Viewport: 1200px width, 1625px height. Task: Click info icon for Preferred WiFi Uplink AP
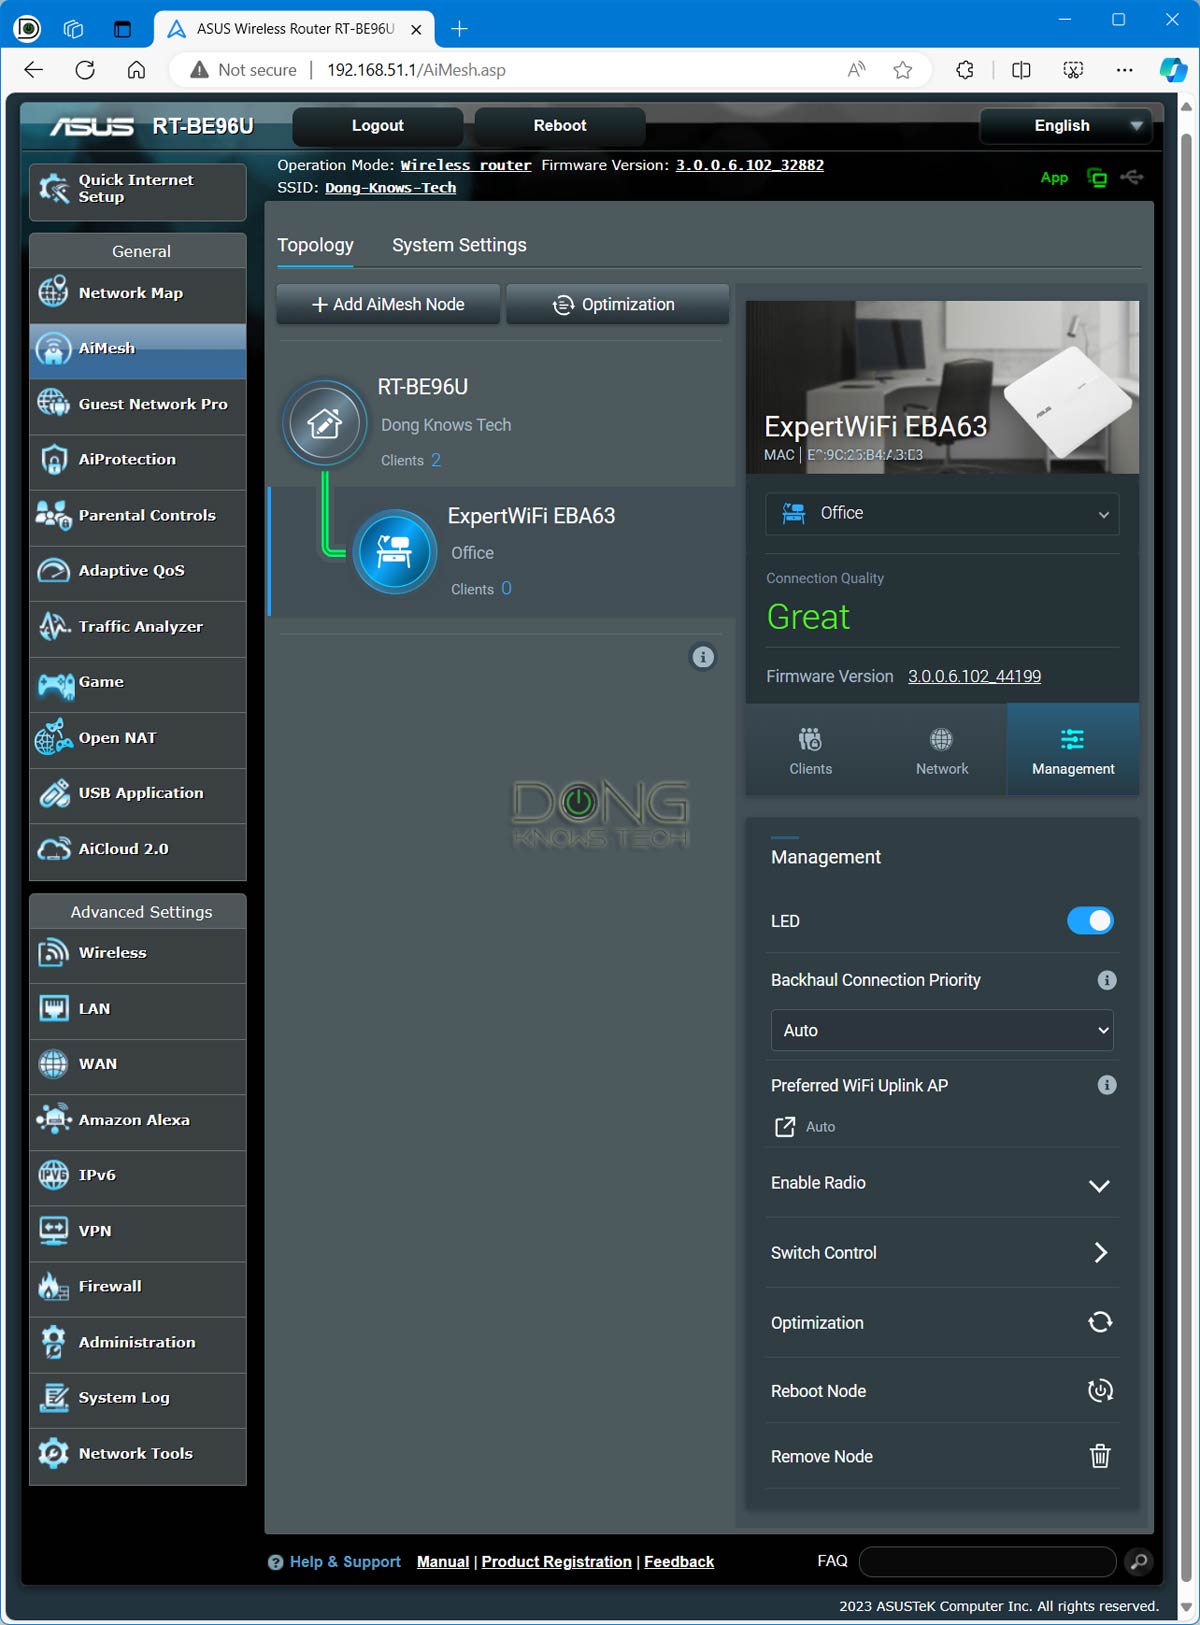(1107, 1085)
